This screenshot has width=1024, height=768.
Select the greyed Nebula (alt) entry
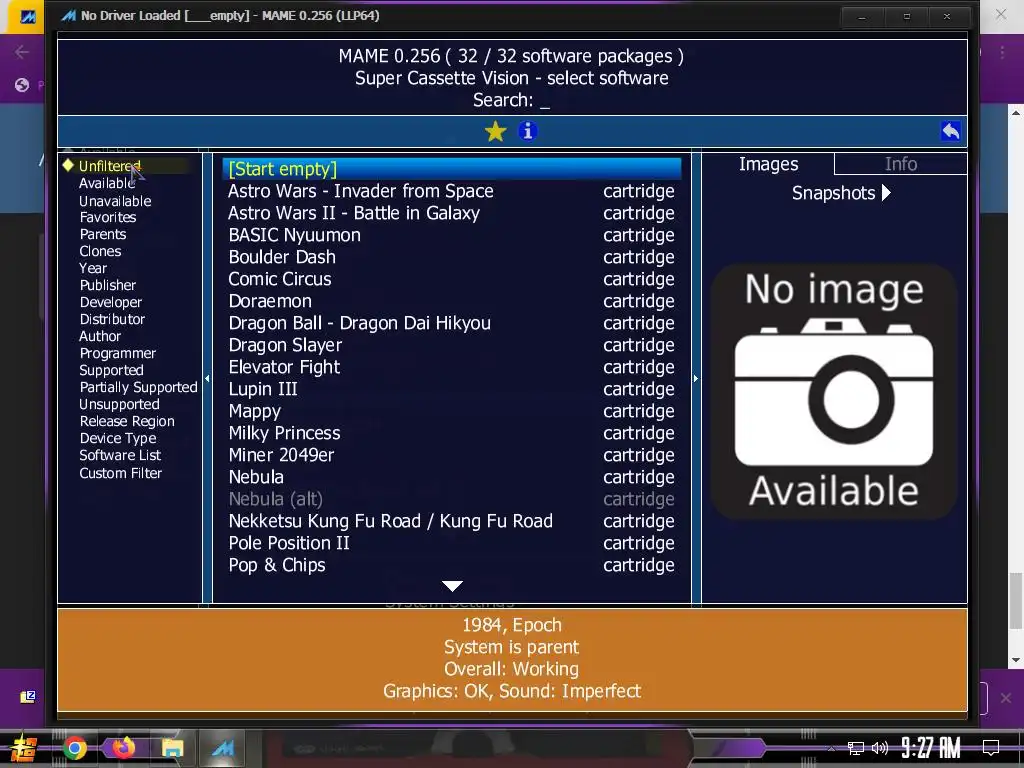(452, 500)
